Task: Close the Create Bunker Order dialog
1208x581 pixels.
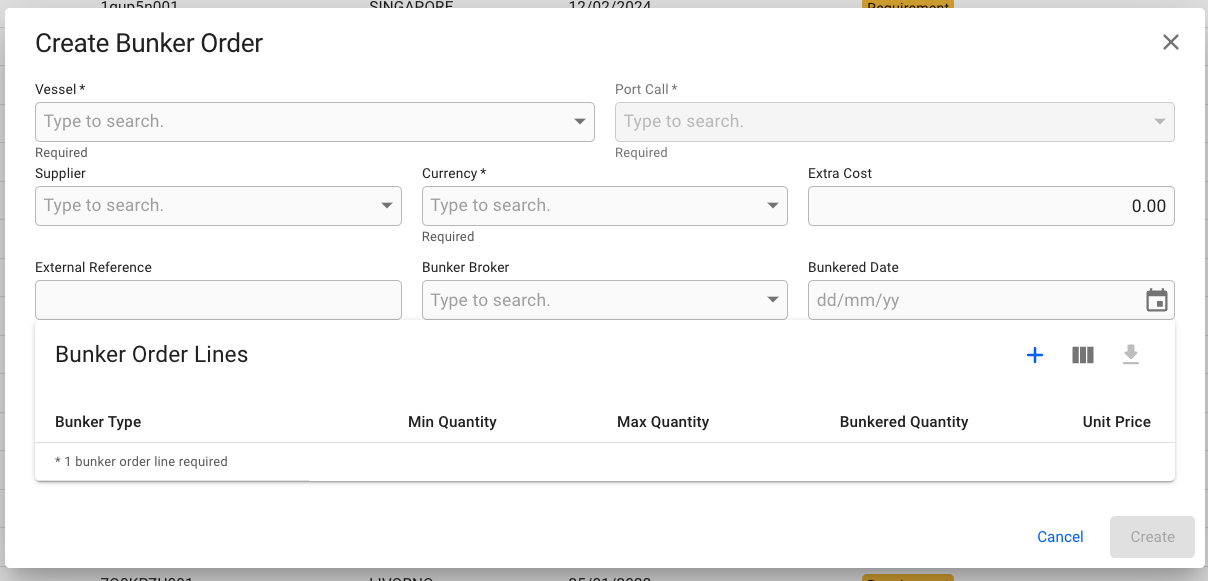Action: (x=1171, y=42)
